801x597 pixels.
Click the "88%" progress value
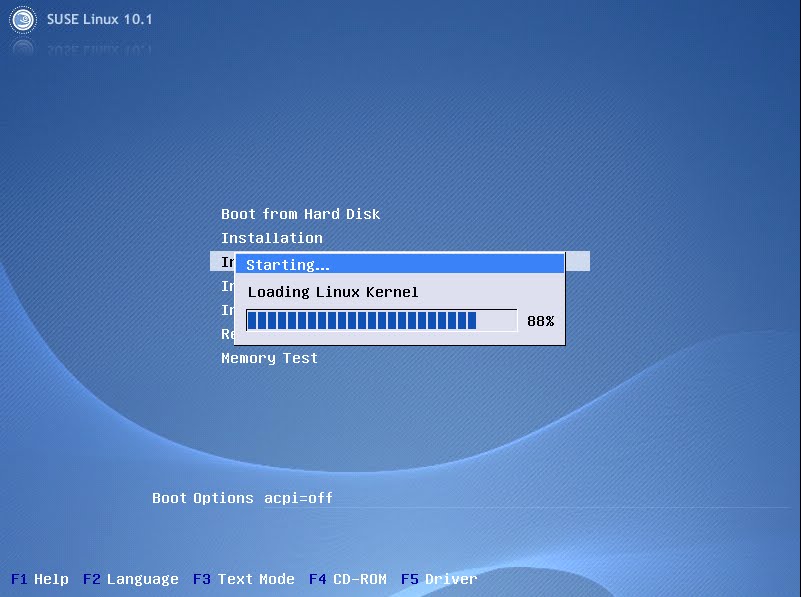tap(540, 321)
